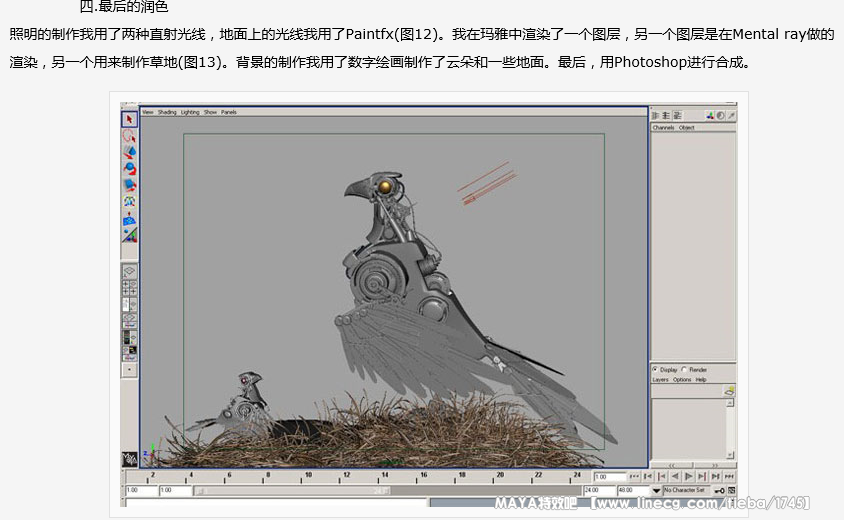Create a new layer with layer icon
Viewport: 844px width, 520px height.
[x=729, y=390]
